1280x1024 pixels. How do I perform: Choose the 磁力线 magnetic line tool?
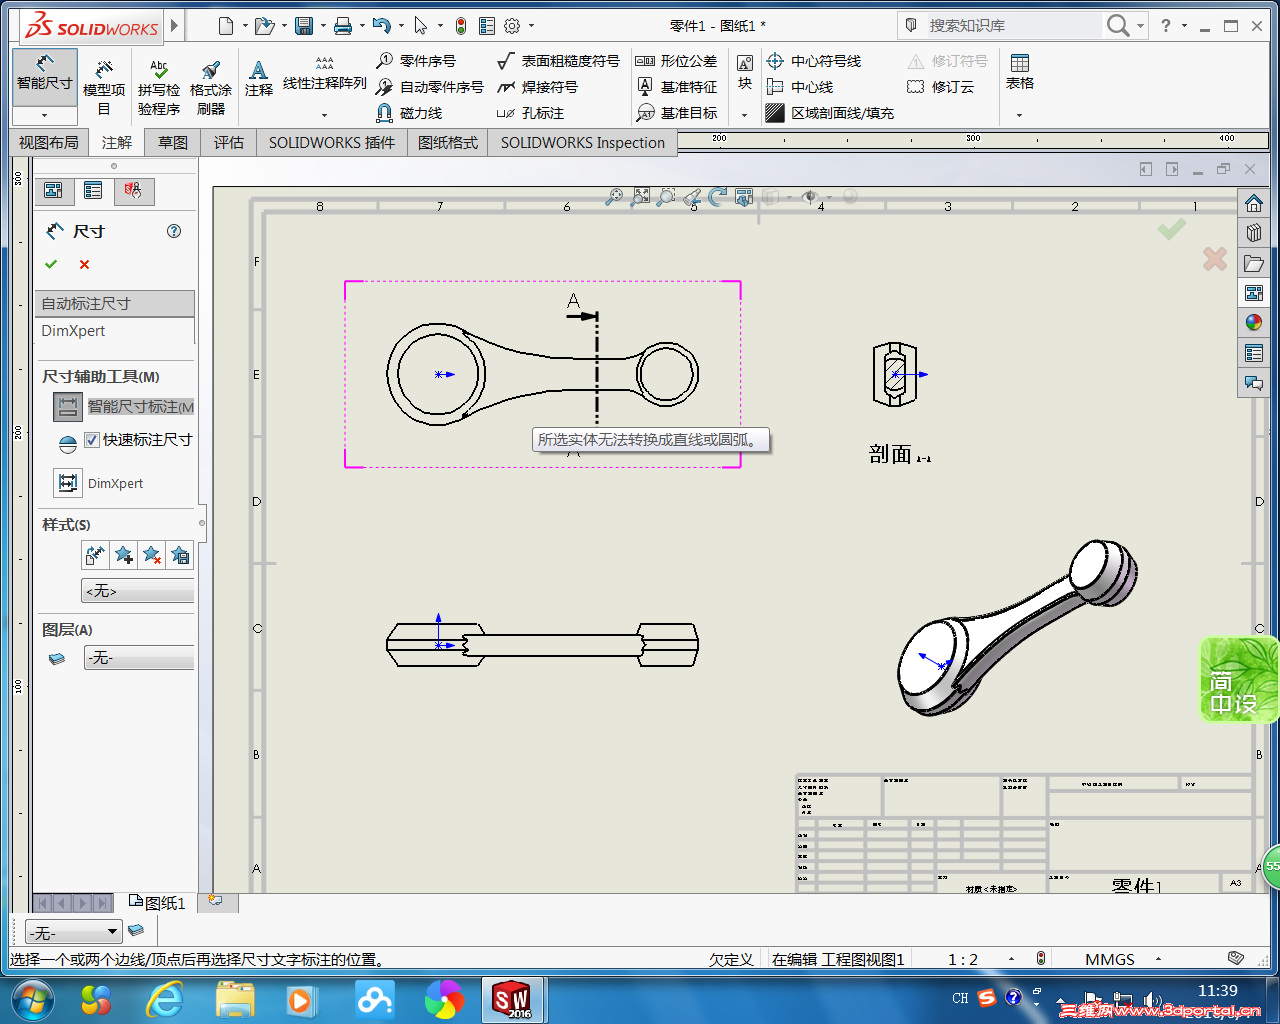(409, 113)
